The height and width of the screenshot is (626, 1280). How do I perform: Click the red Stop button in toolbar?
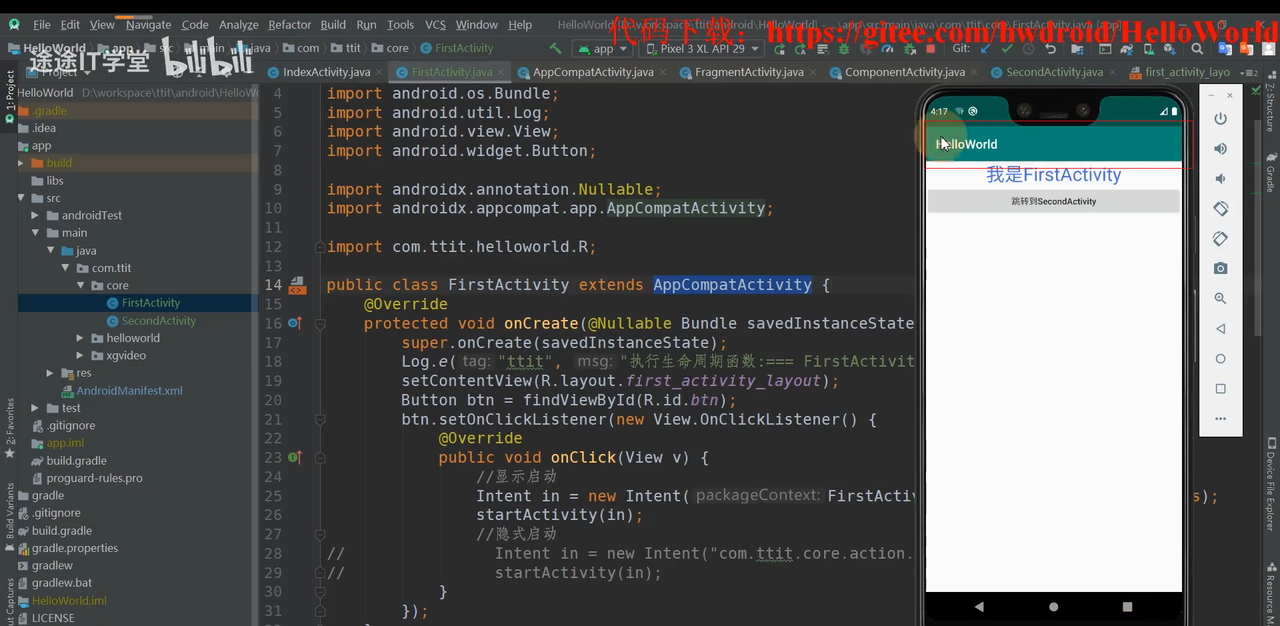[931, 48]
